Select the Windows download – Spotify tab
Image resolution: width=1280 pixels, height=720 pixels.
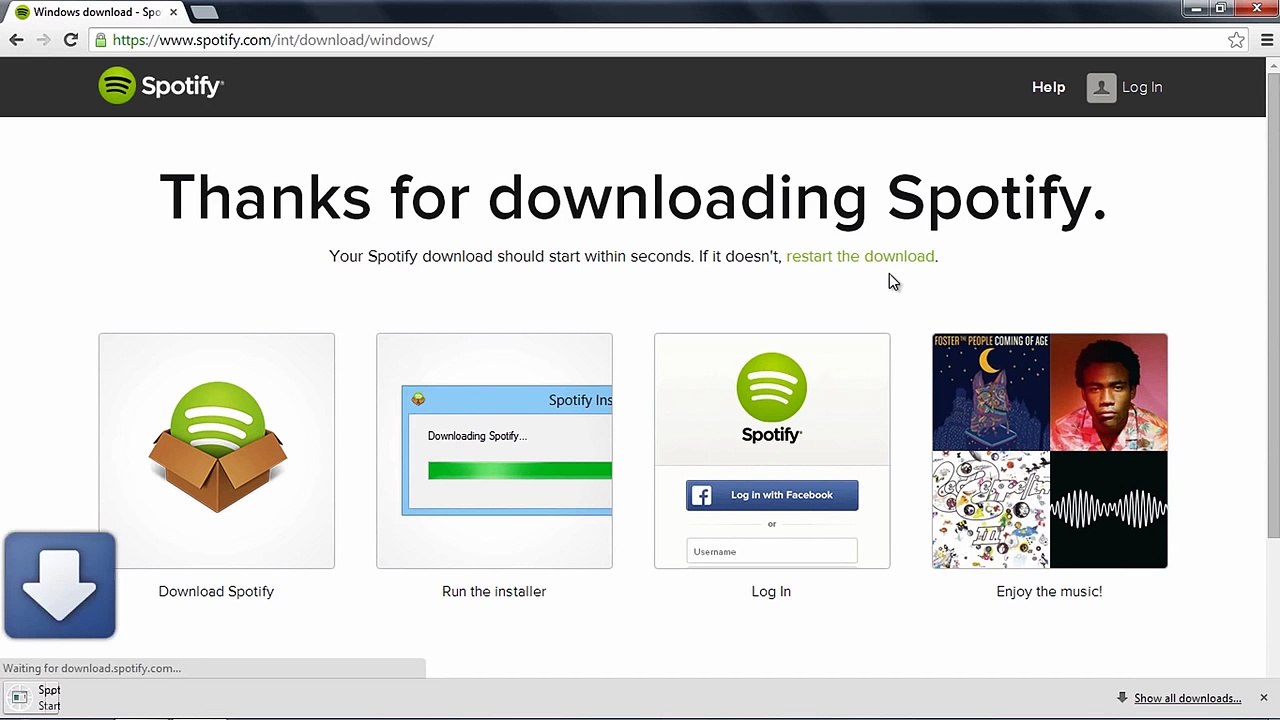tap(93, 12)
